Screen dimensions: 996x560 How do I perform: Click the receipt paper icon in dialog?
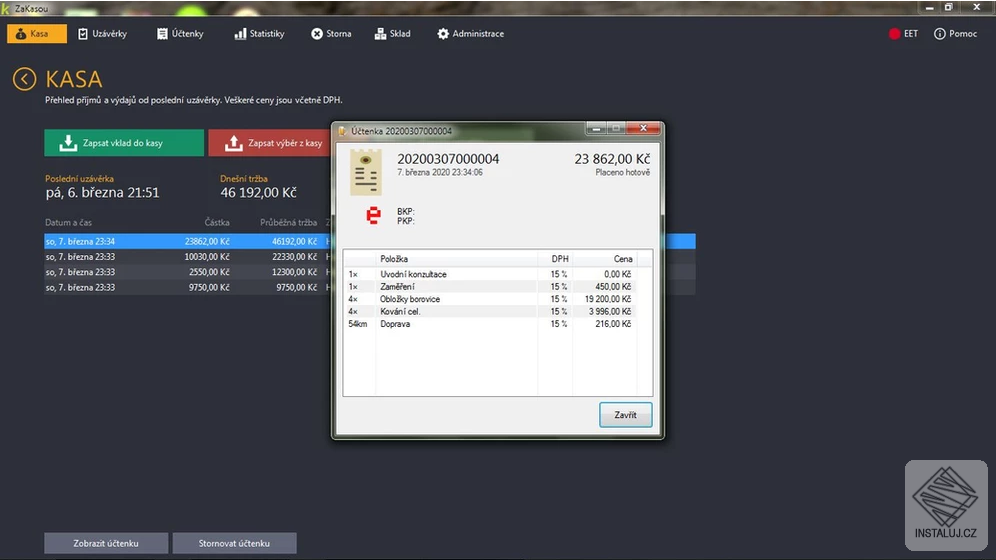(366, 172)
